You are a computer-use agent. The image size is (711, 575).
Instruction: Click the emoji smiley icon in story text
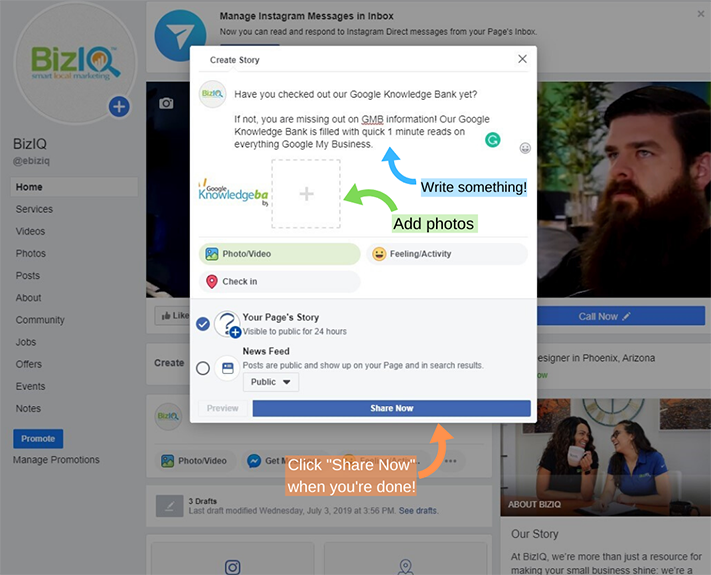[525, 148]
